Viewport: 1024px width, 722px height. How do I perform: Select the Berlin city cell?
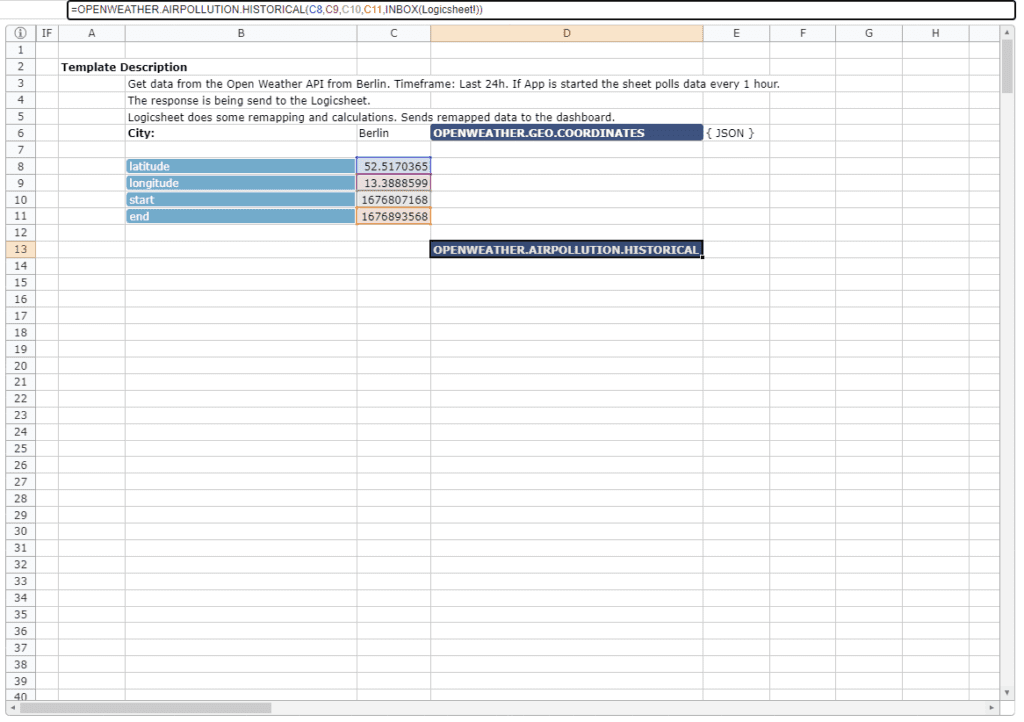point(394,133)
